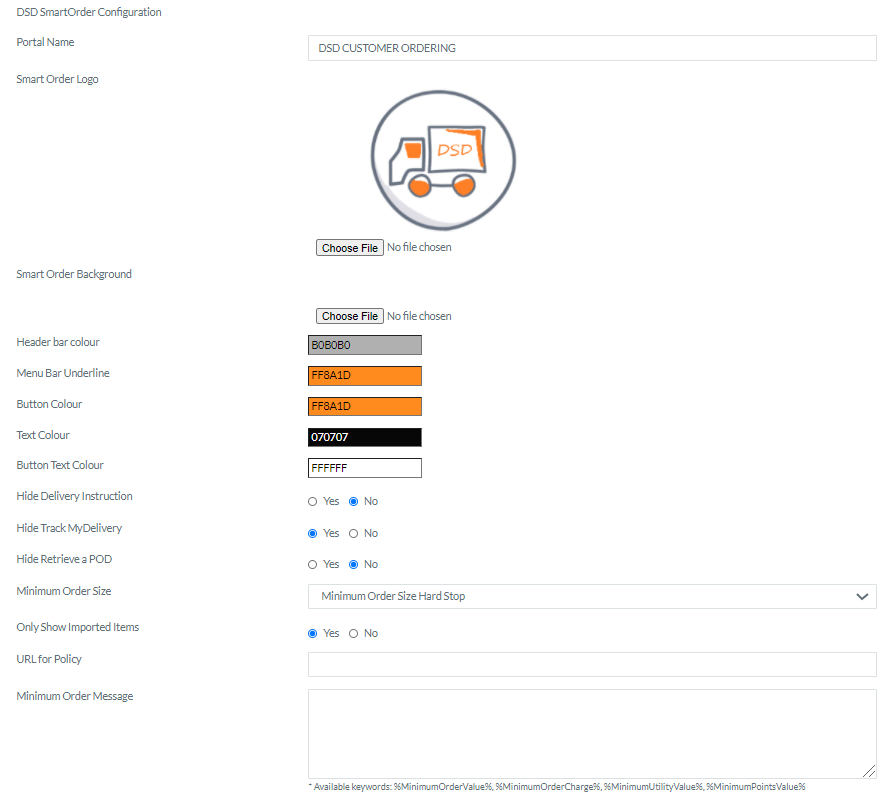Select No for Hide Track MyDelivery
Image resolution: width=892 pixels, height=804 pixels.
[x=353, y=533]
